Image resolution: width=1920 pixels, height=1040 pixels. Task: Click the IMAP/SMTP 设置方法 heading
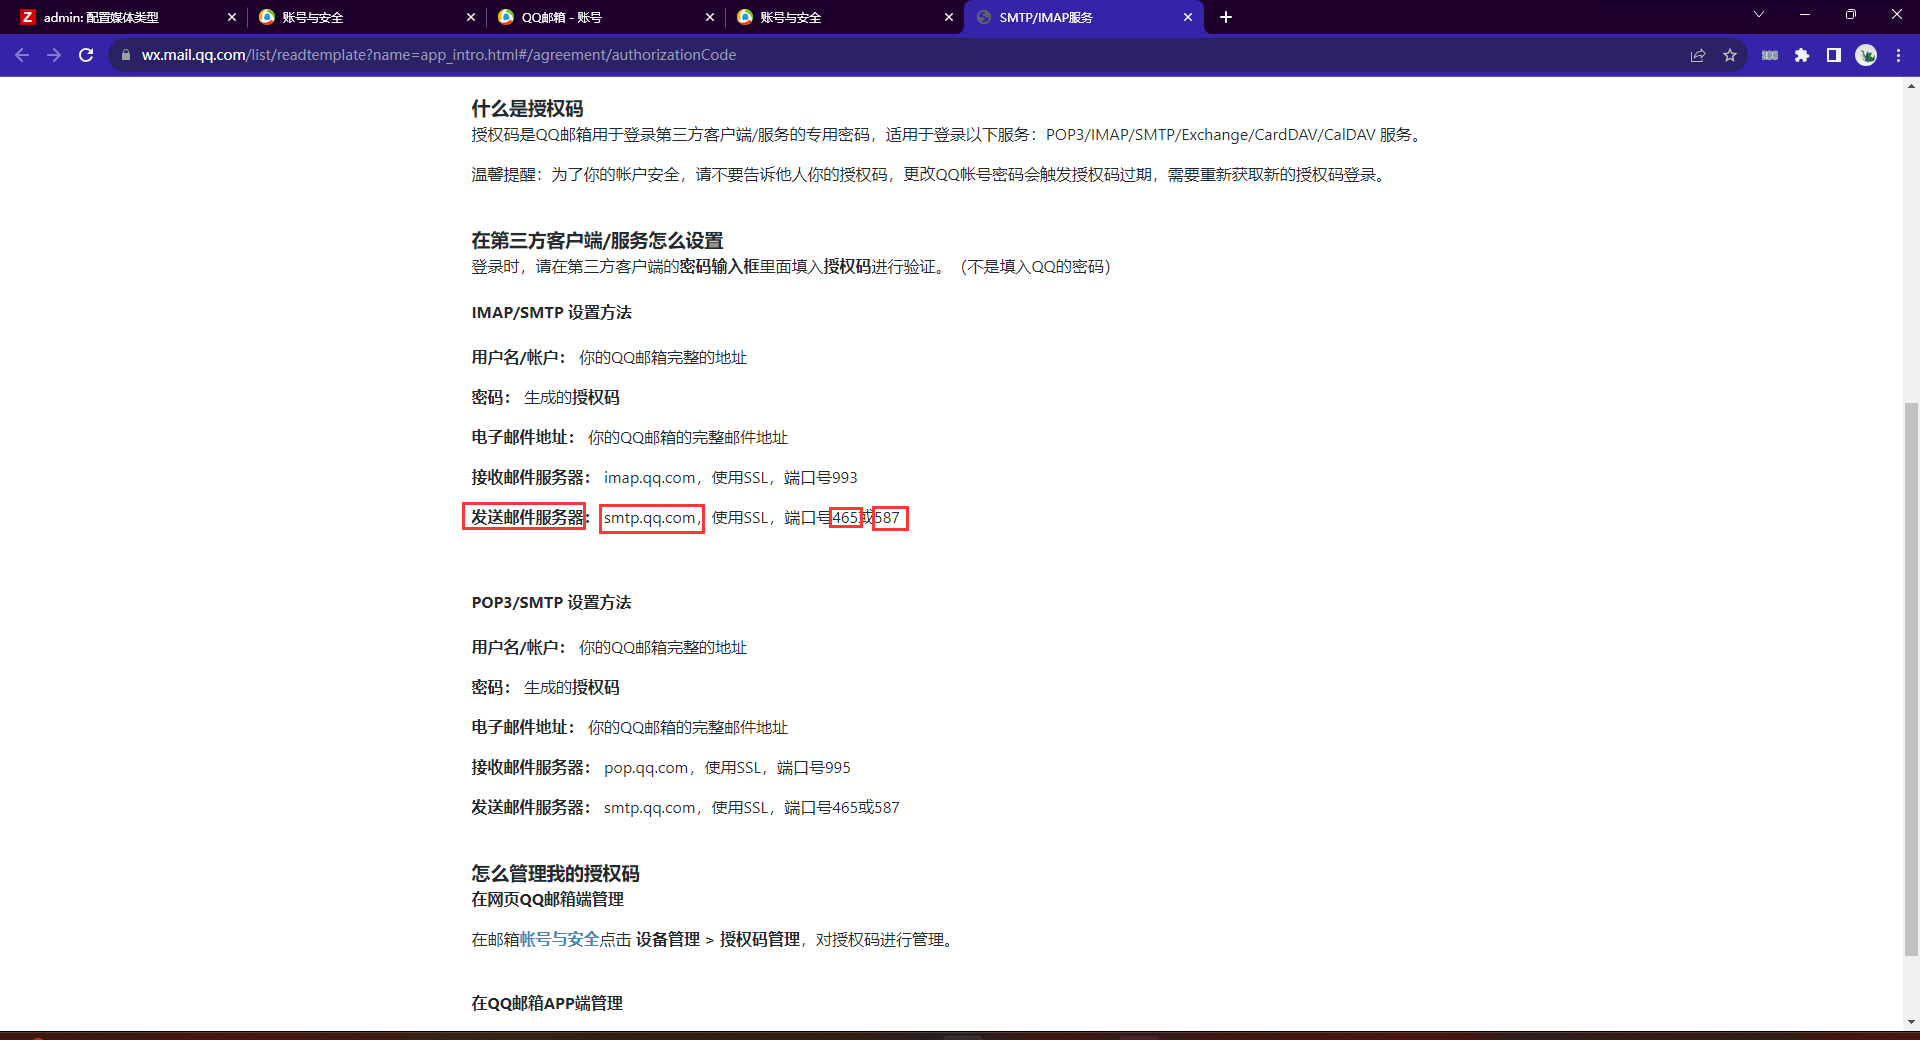(x=551, y=312)
